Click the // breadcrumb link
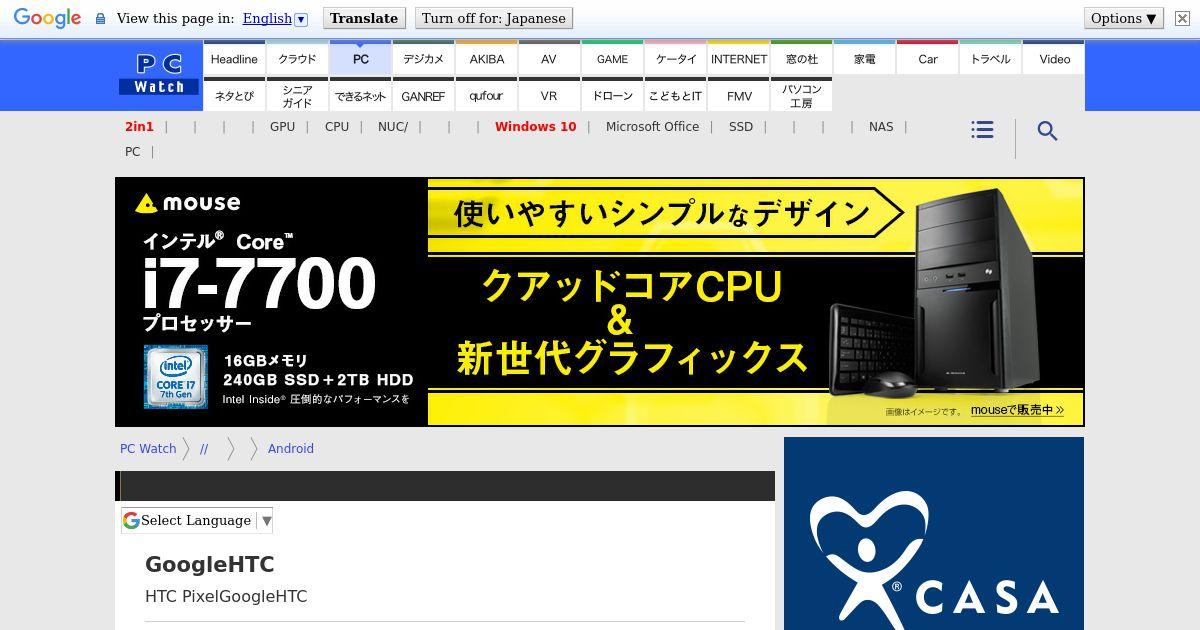1200x630 pixels. pos(204,449)
